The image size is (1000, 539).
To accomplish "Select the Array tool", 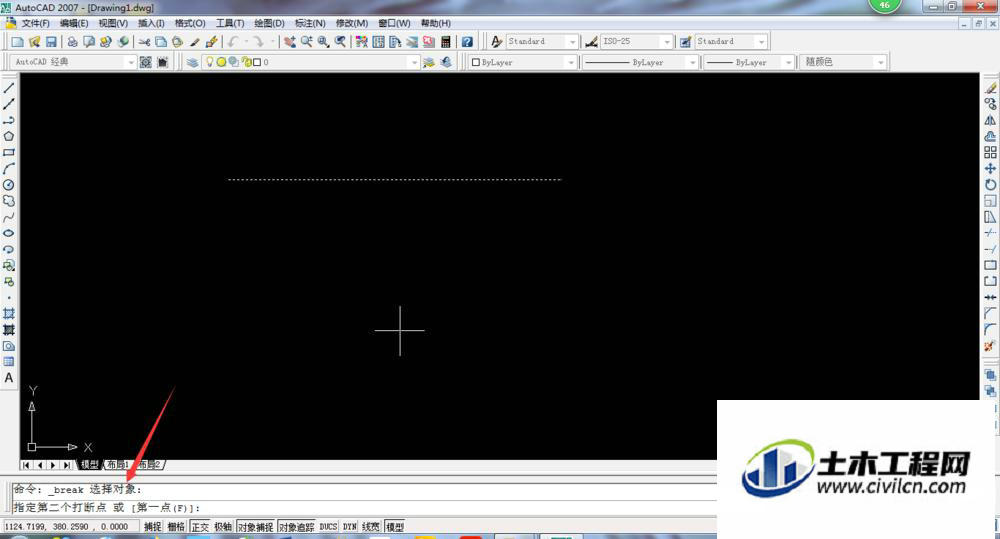I will tap(990, 152).
